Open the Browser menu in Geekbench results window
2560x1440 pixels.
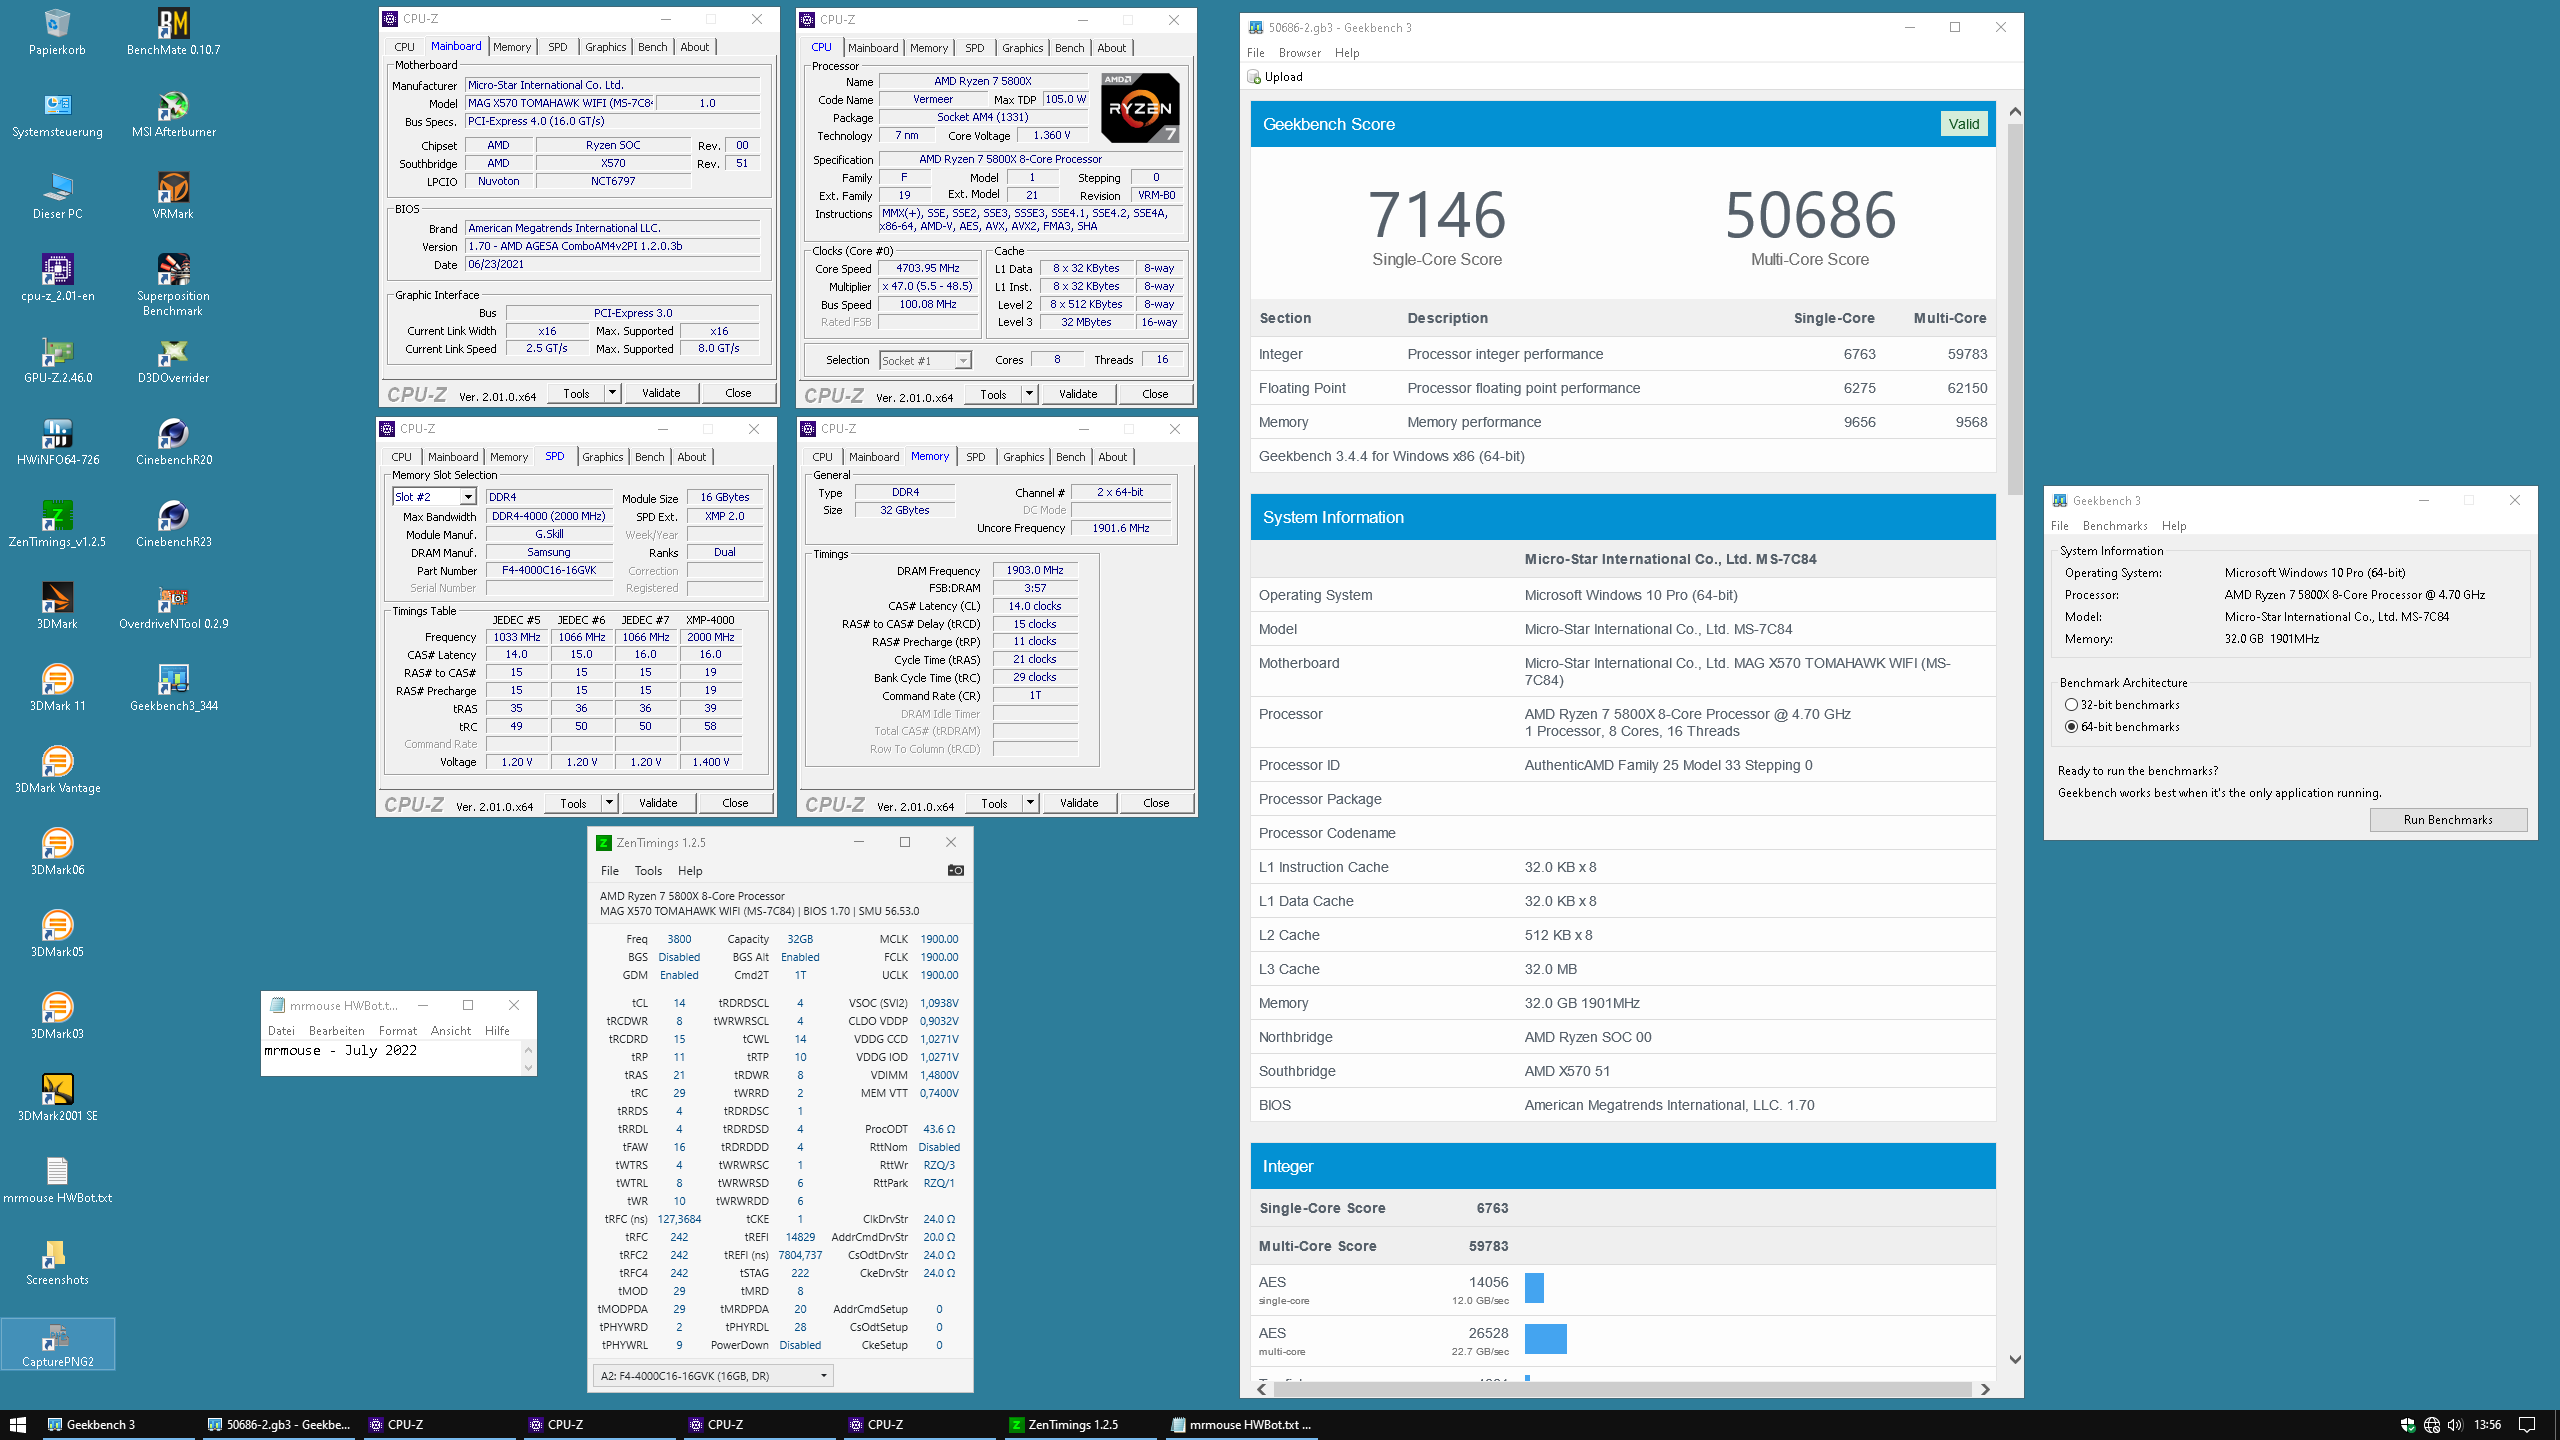tap(1300, 53)
